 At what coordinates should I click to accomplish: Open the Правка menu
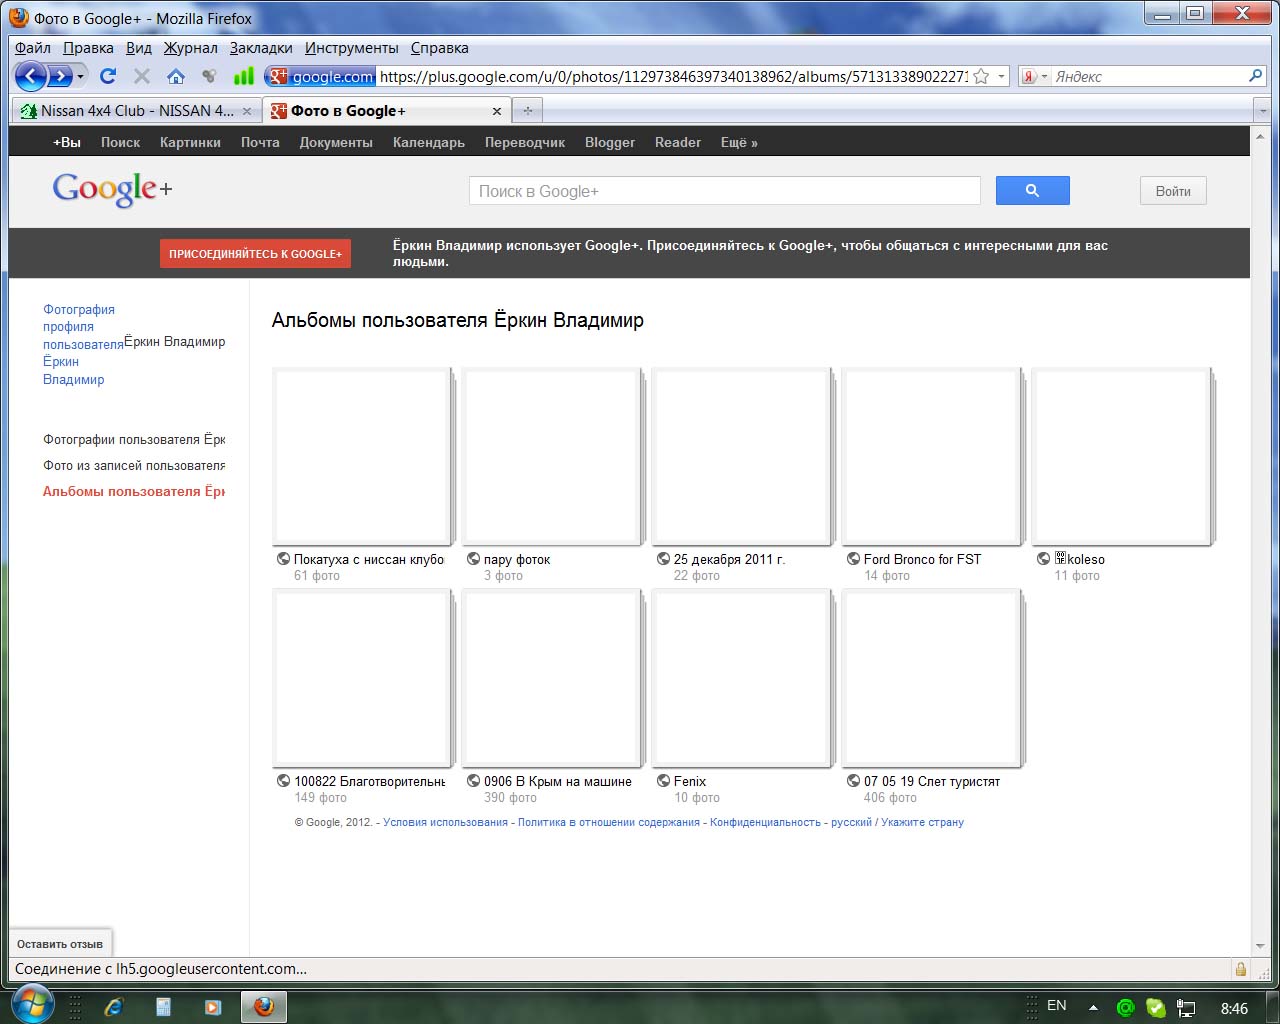pos(88,48)
